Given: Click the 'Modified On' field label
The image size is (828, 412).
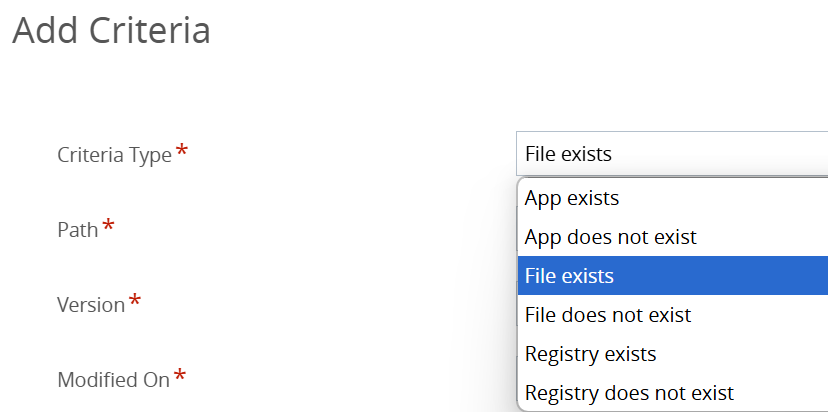Looking at the screenshot, I should coord(113,380).
